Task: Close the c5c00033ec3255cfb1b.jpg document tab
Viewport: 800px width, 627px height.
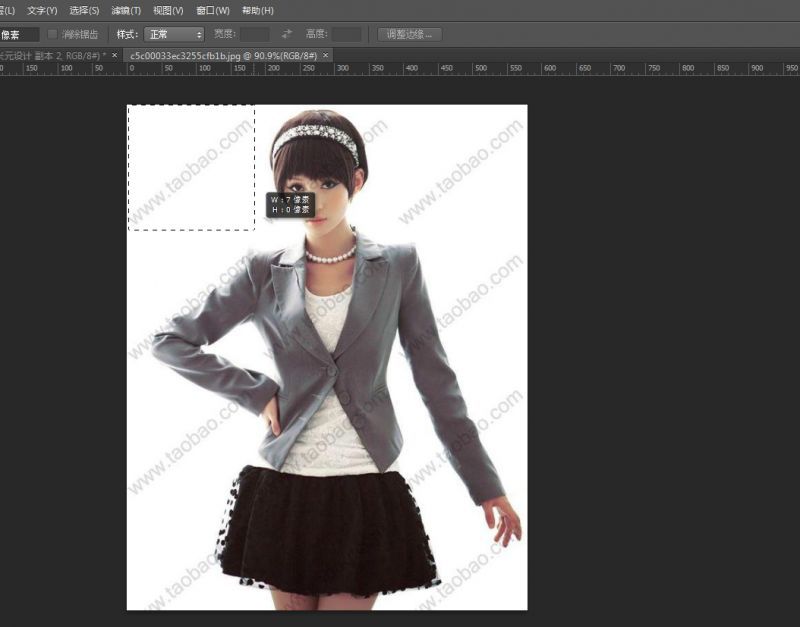Action: click(324, 55)
